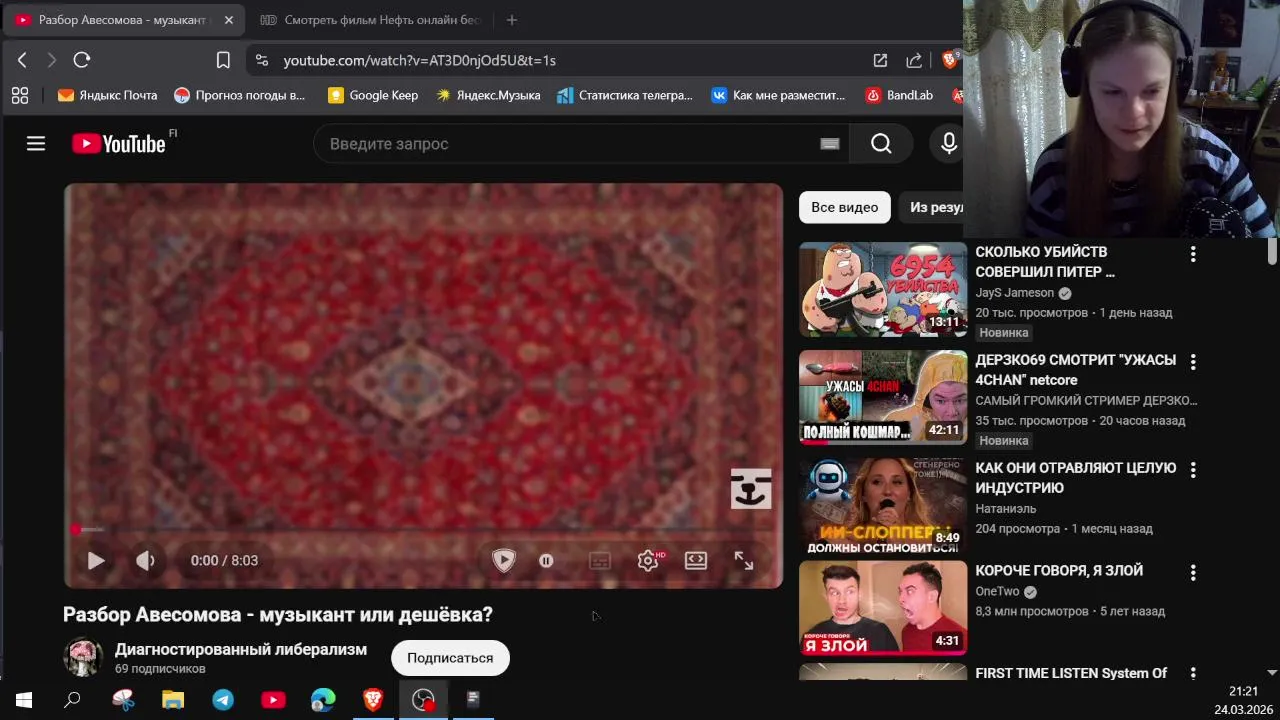Open 'Прогноз погоды в...' bookmark
The width and height of the screenshot is (1280, 720).
click(x=240, y=95)
